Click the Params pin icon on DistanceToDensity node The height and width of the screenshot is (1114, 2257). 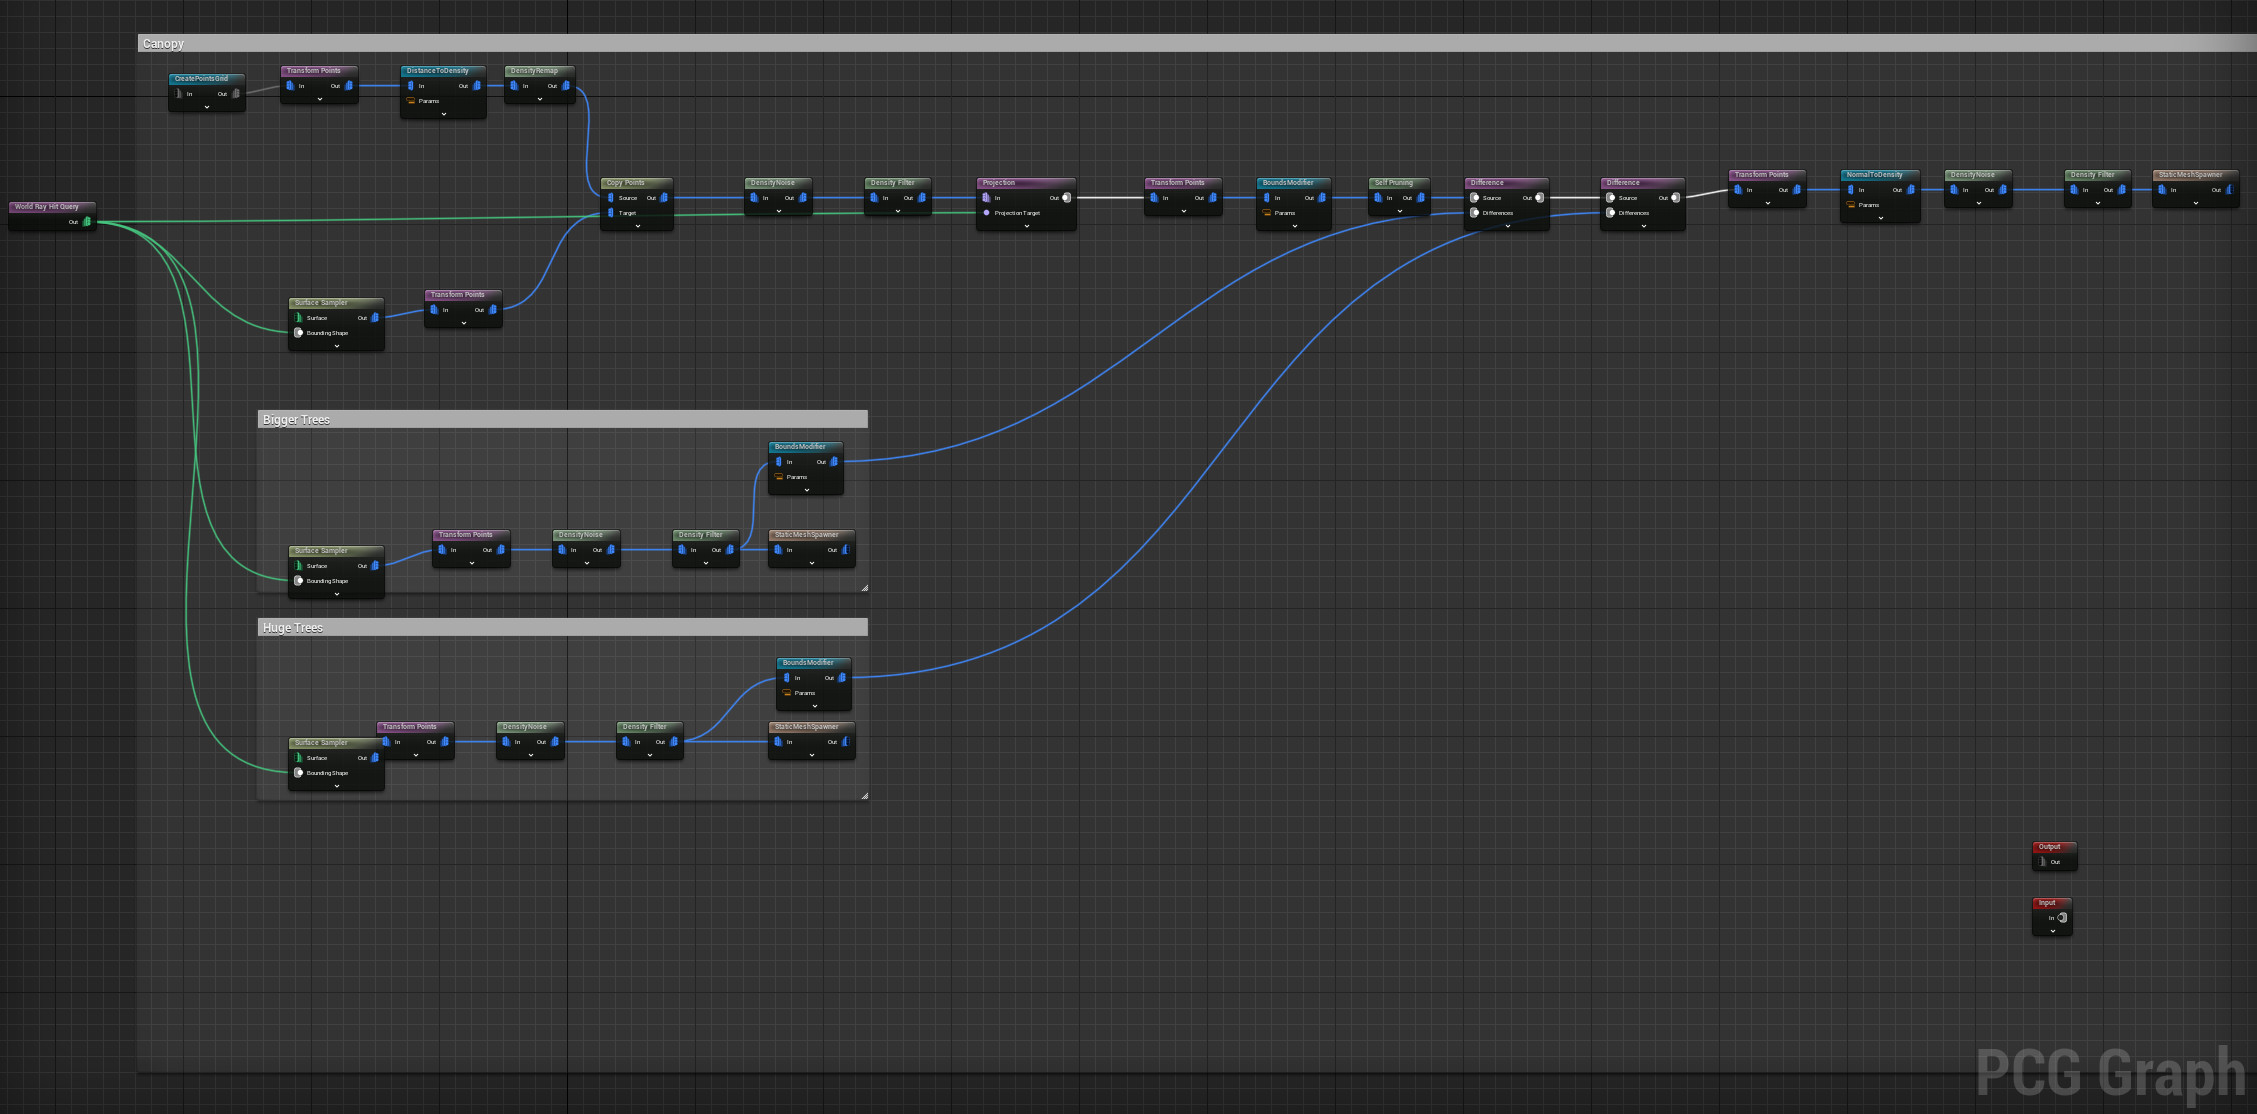410,101
